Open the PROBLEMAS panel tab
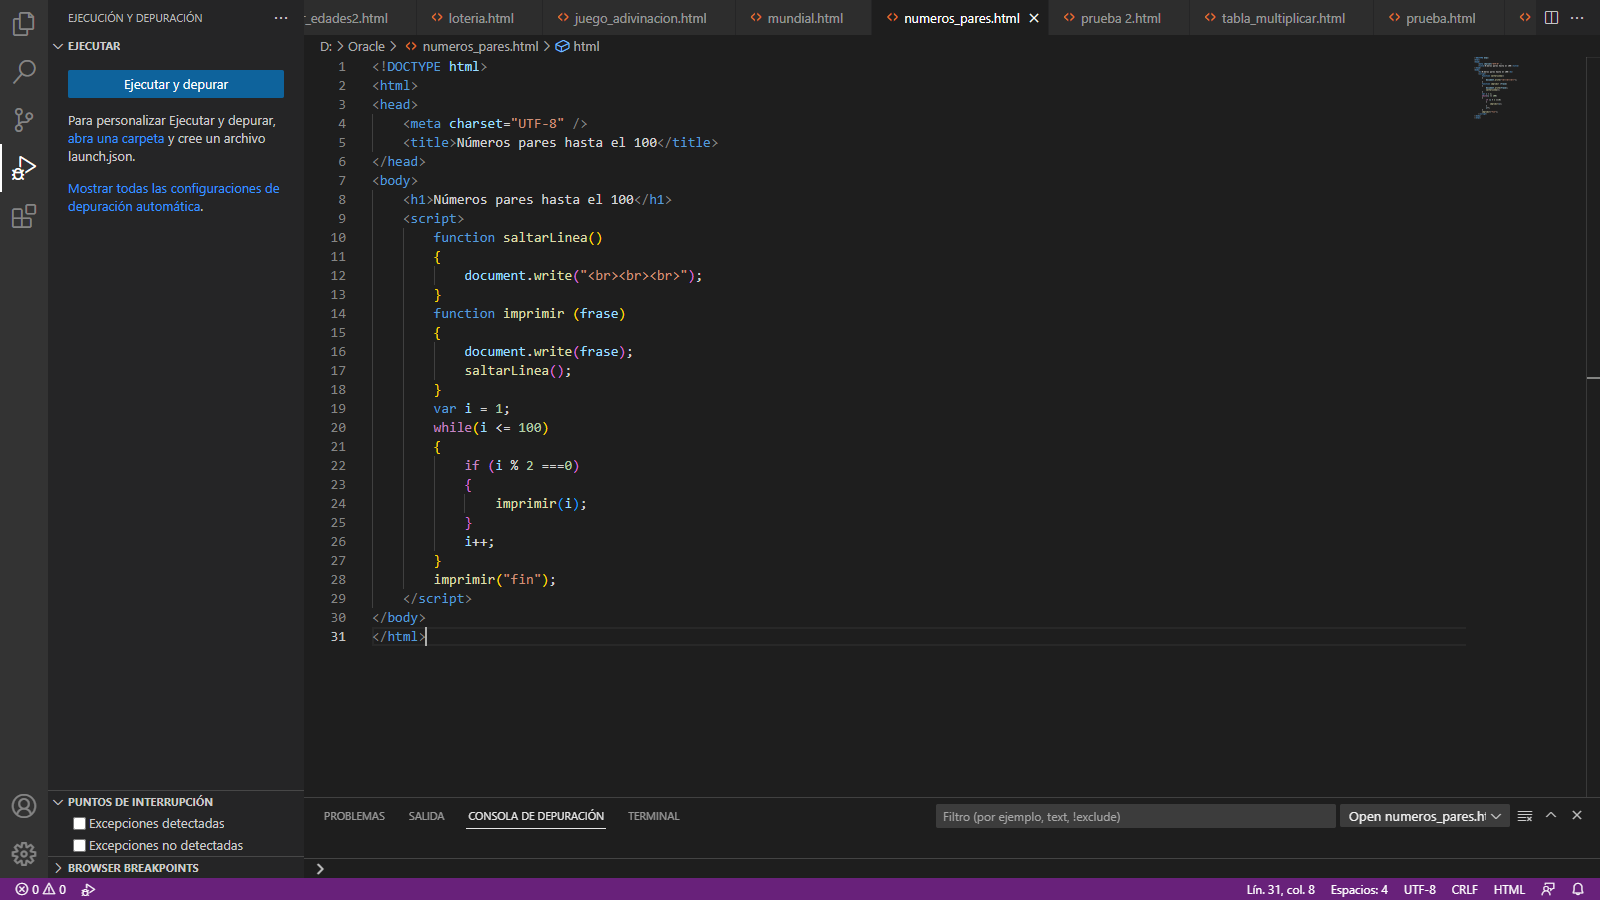 354,816
